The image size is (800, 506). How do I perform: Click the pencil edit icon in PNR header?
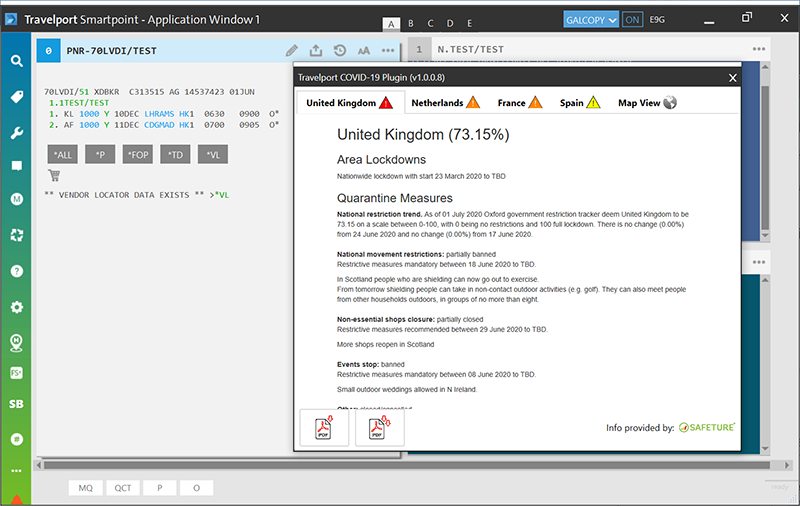[x=291, y=50]
